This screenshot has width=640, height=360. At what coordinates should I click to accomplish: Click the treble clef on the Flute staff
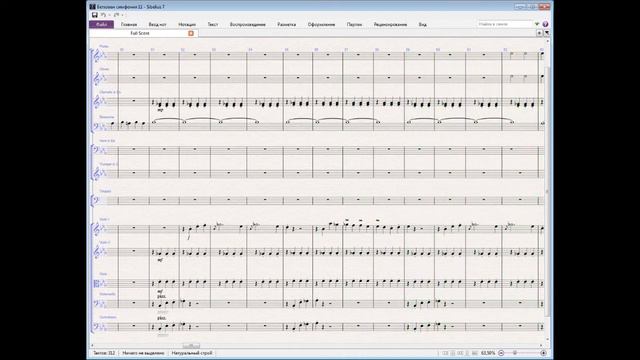pyautogui.click(x=97, y=55)
